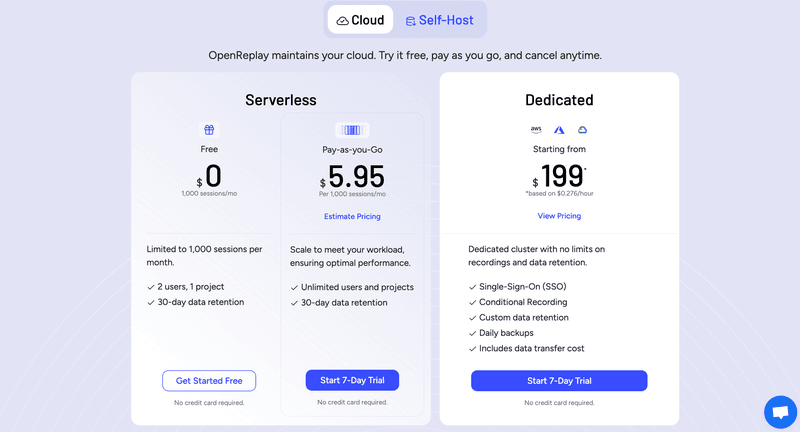Click the Get Started Free button
800x432 pixels.
209,380
